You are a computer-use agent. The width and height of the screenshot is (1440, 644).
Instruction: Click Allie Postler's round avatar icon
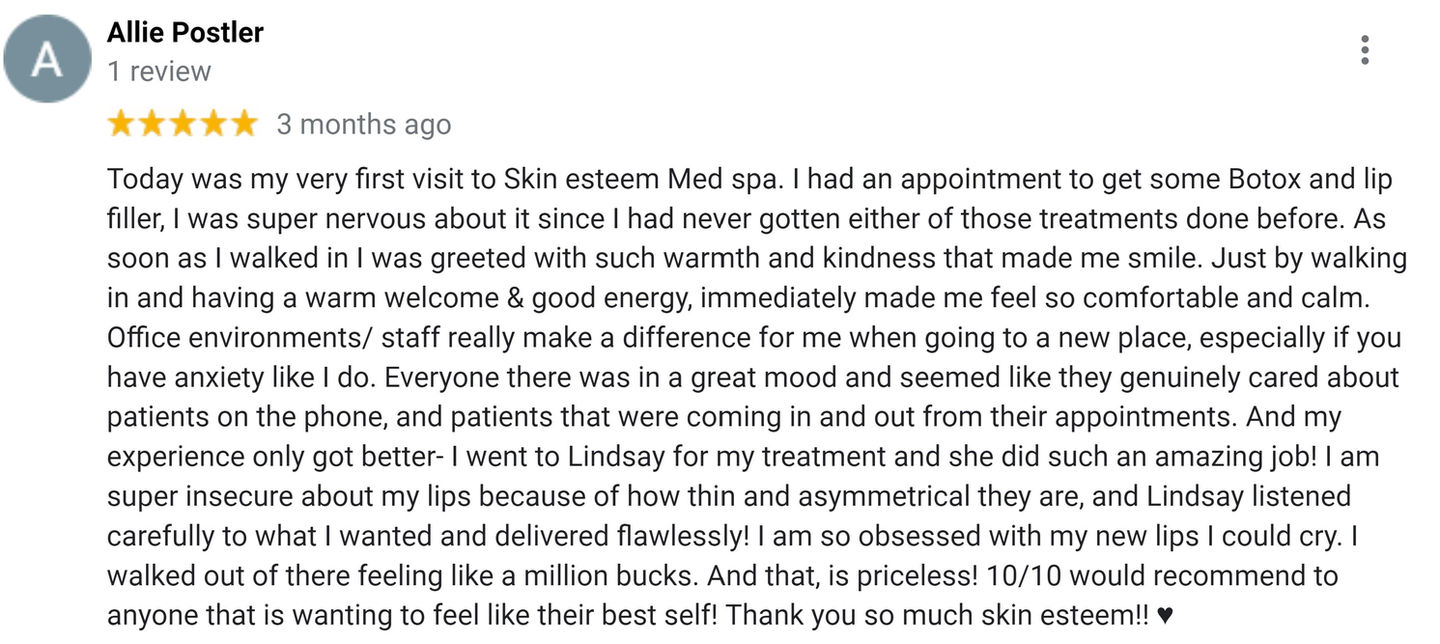pos(47,59)
